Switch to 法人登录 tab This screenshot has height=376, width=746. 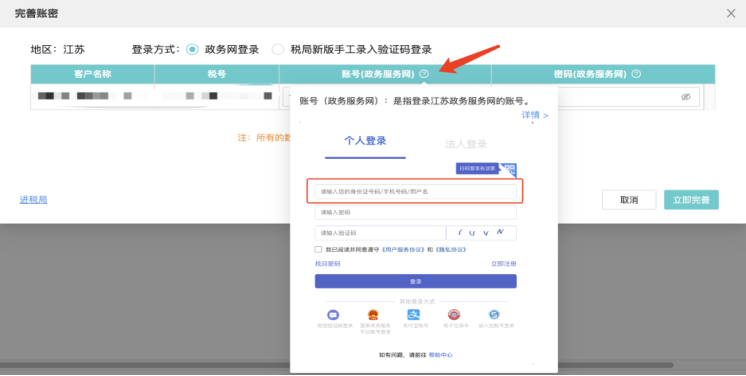pos(466,144)
